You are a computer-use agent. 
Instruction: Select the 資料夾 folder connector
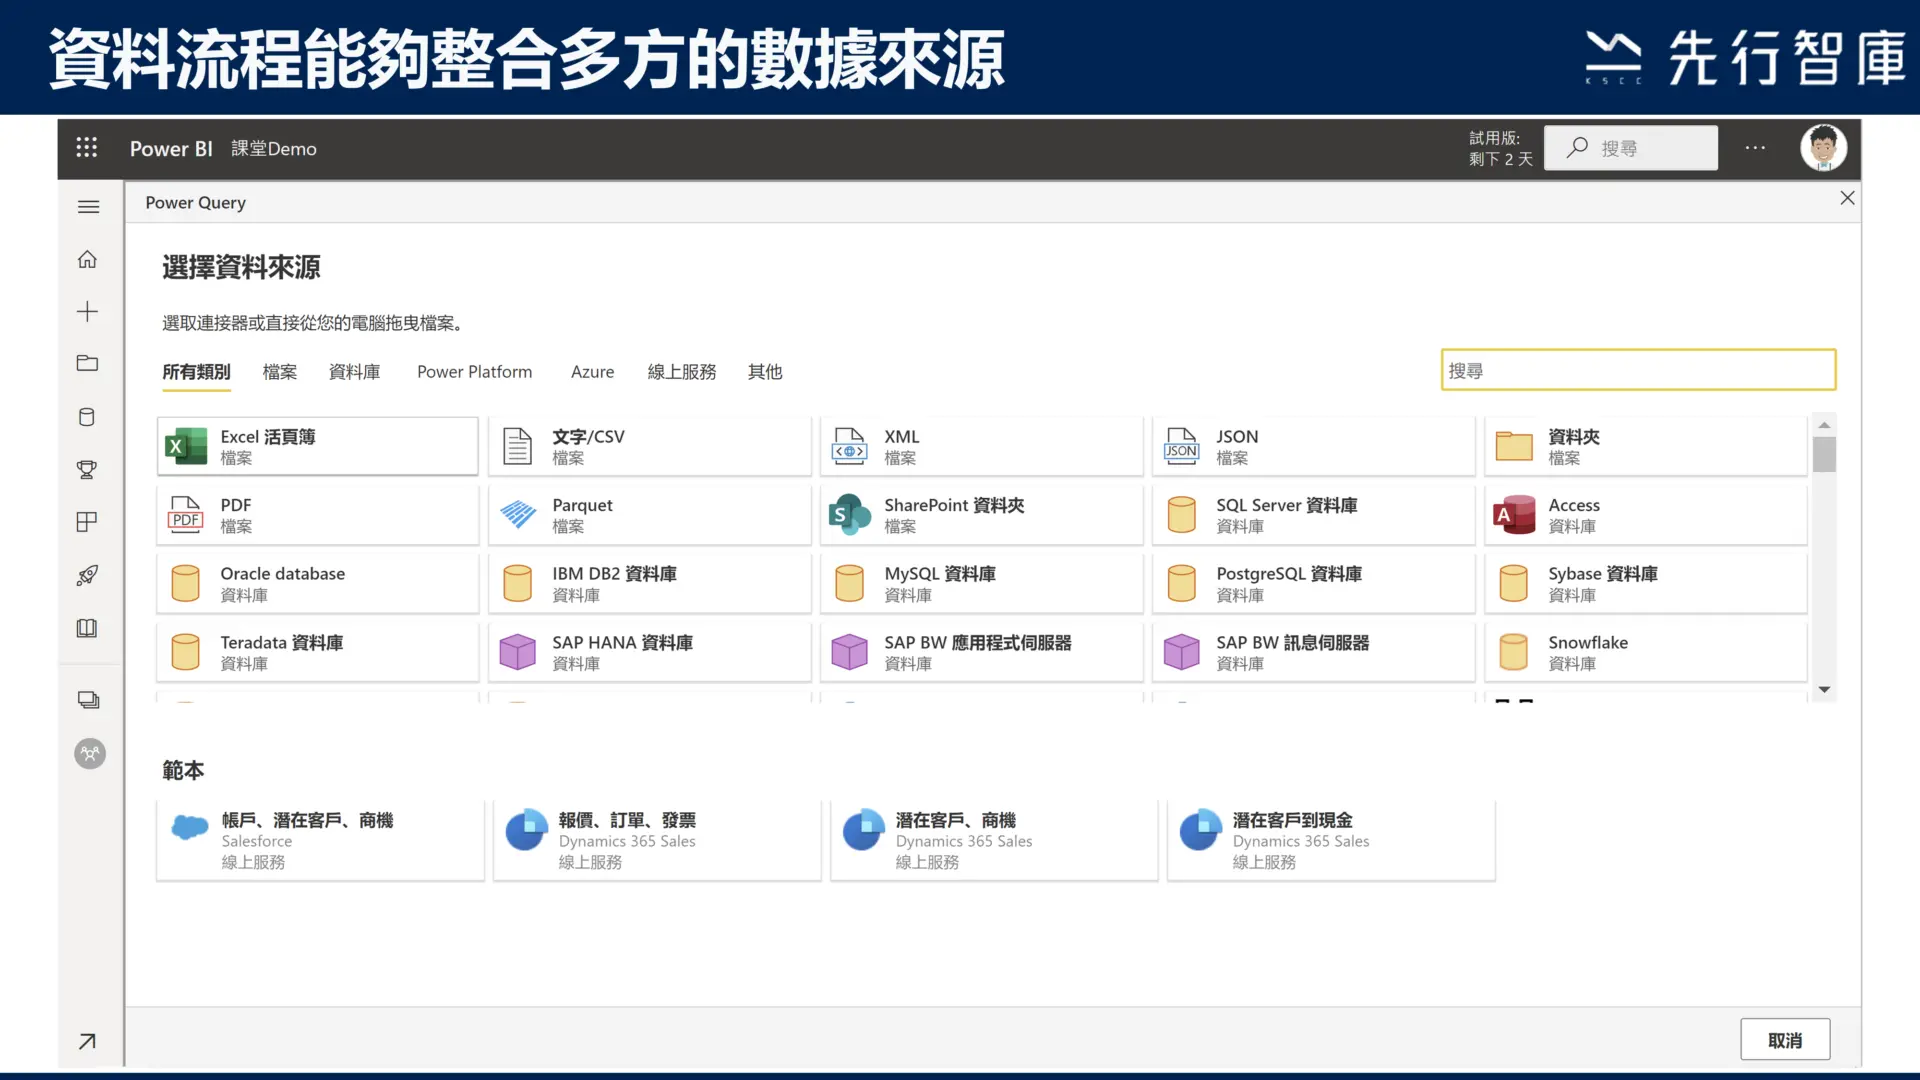pyautogui.click(x=1646, y=446)
